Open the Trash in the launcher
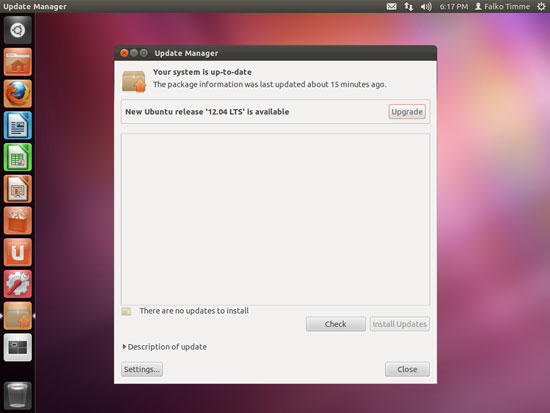The height and width of the screenshot is (413, 550). (x=18, y=395)
